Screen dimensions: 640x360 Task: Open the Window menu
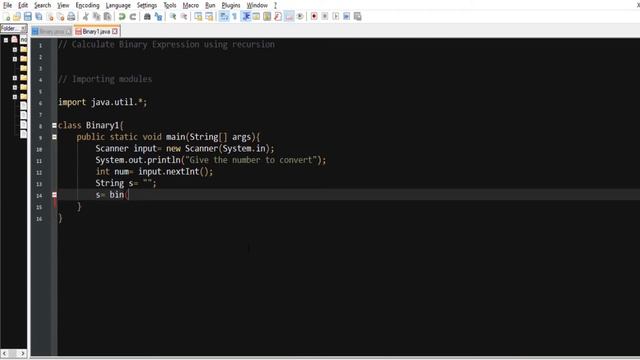(x=257, y=5)
